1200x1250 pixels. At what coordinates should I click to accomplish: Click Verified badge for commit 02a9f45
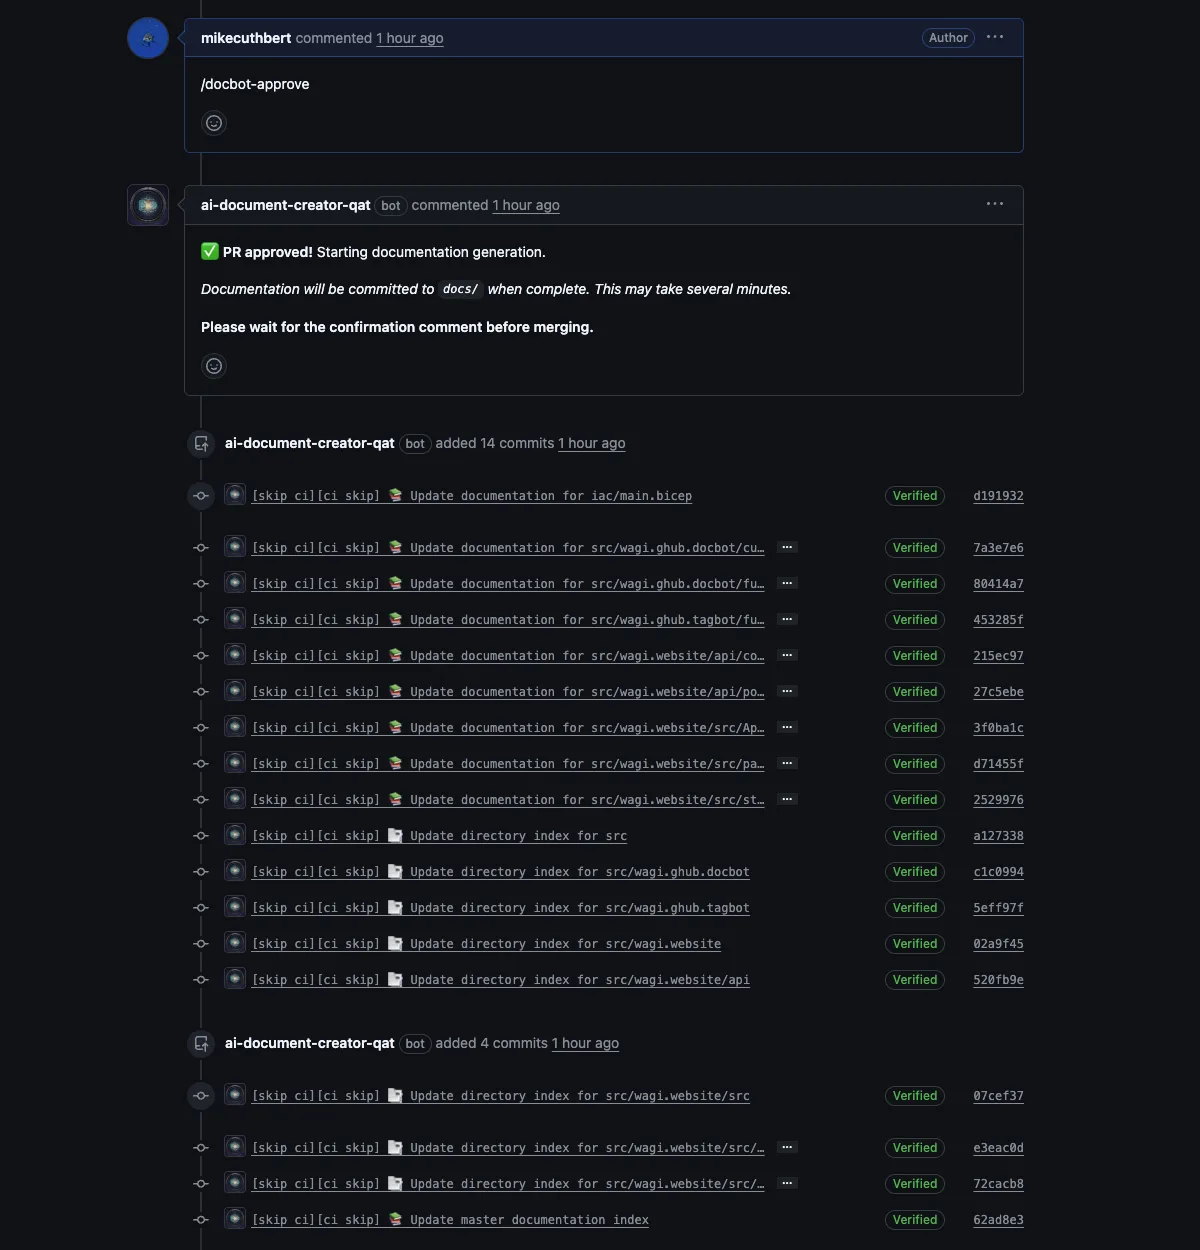(x=915, y=944)
